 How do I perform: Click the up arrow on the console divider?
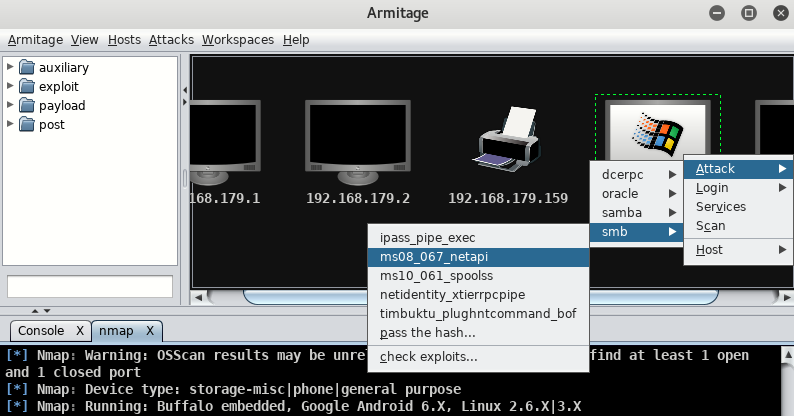pyautogui.click(x=35, y=311)
